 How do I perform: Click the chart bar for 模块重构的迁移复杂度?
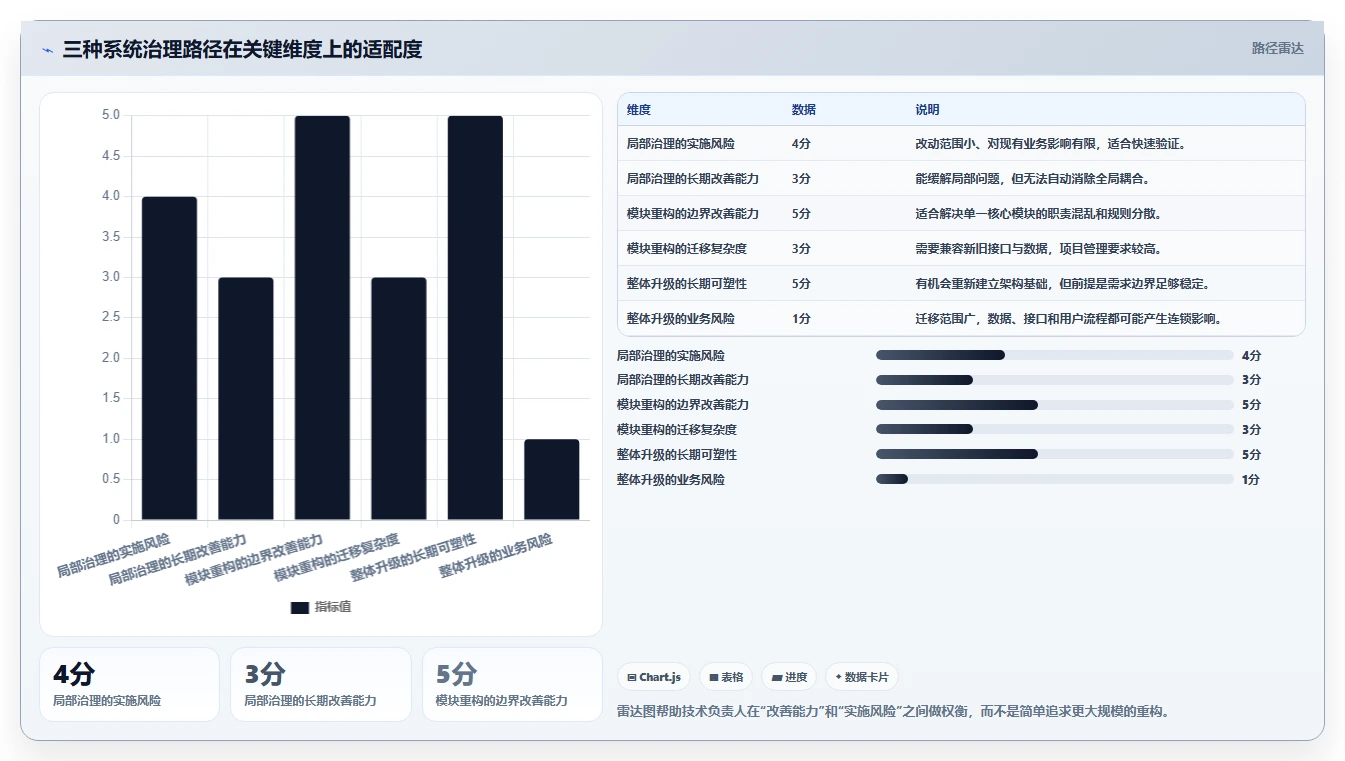(399, 398)
